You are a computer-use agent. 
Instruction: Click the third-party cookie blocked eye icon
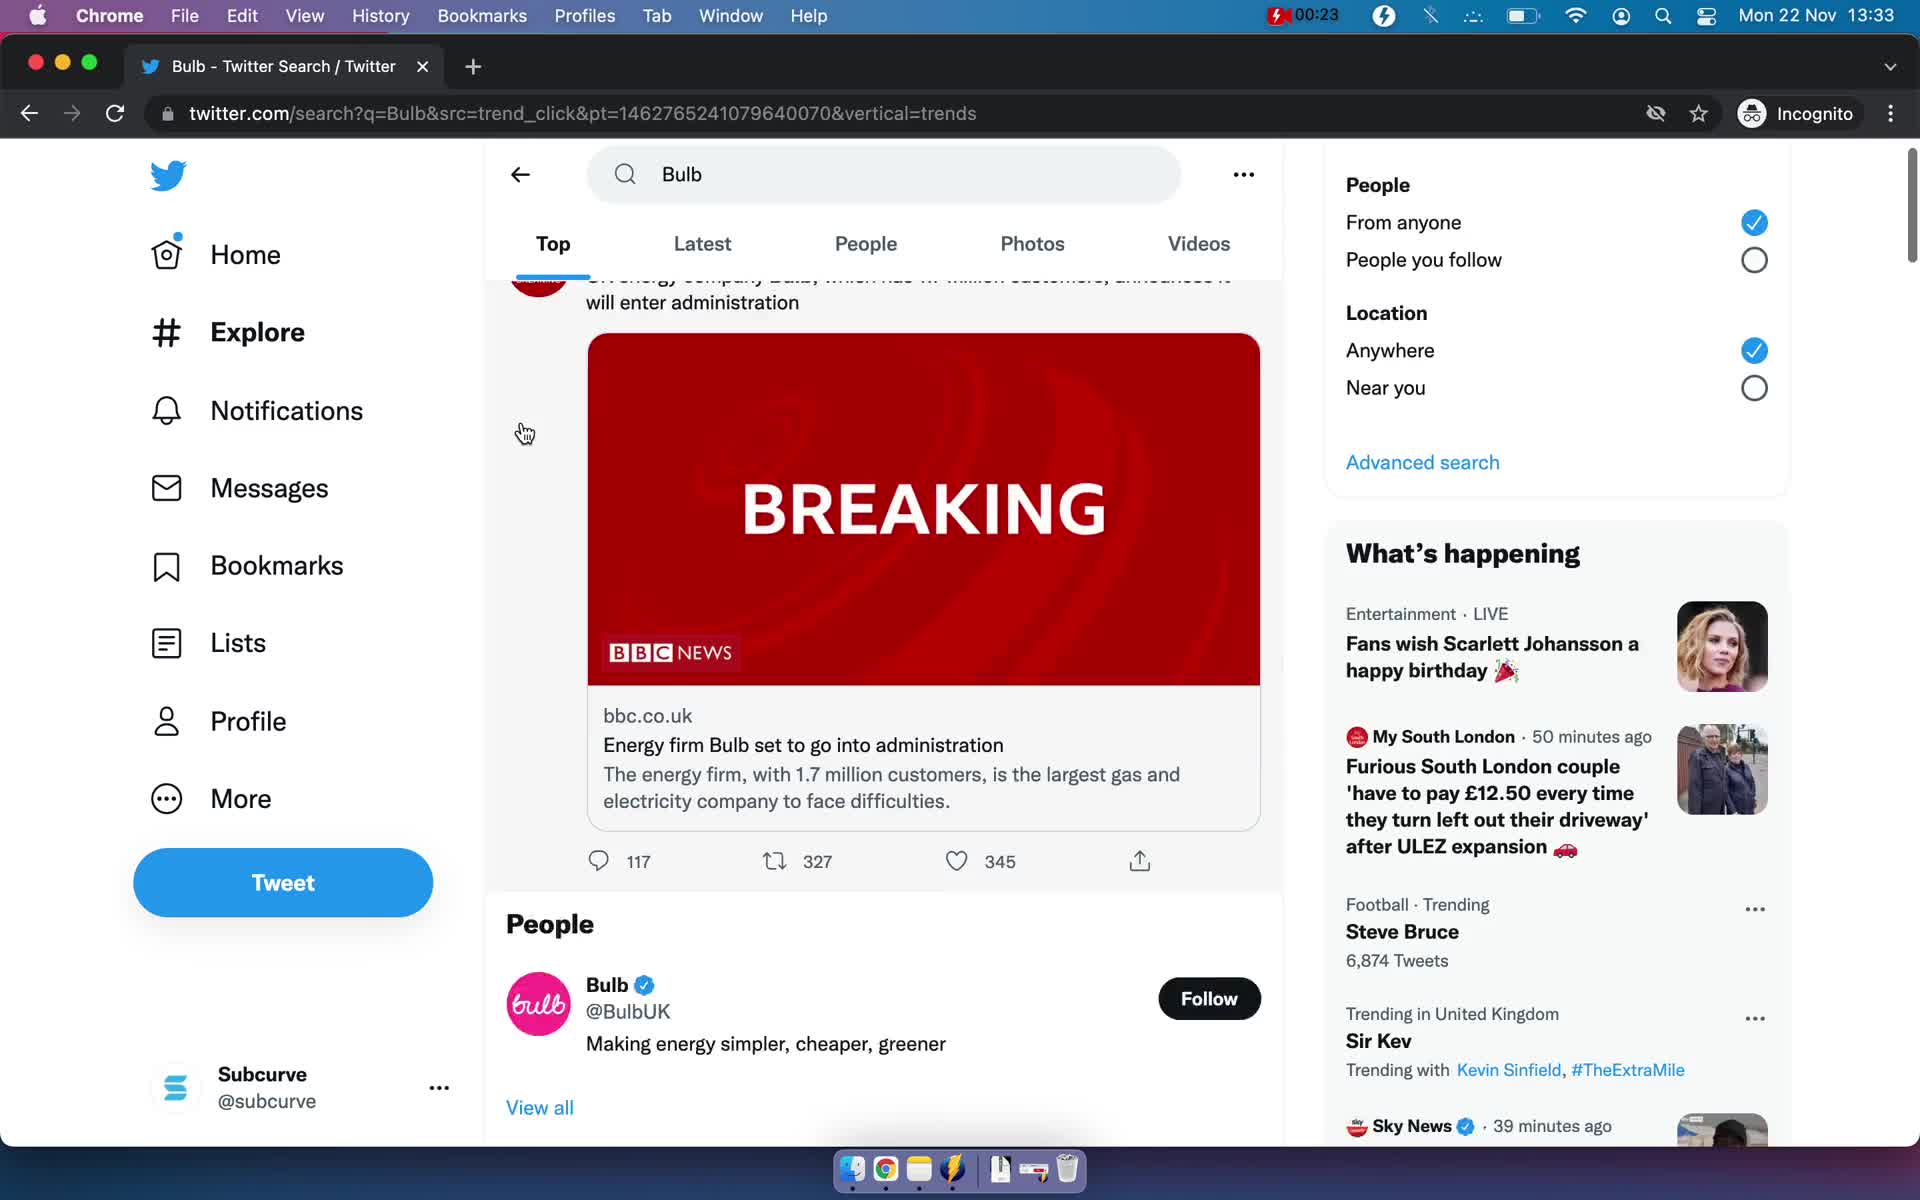(1656, 114)
